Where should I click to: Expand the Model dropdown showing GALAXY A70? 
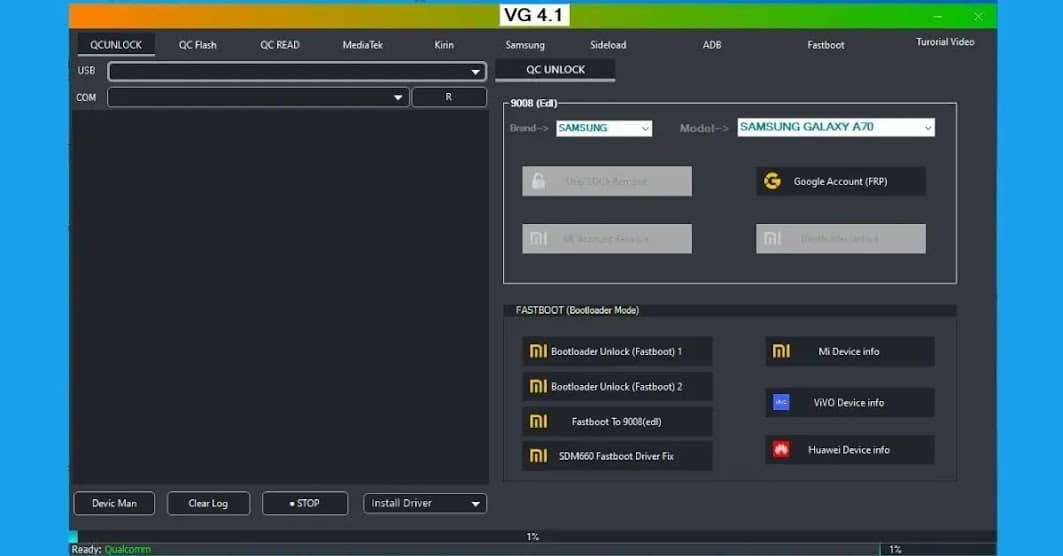point(836,127)
